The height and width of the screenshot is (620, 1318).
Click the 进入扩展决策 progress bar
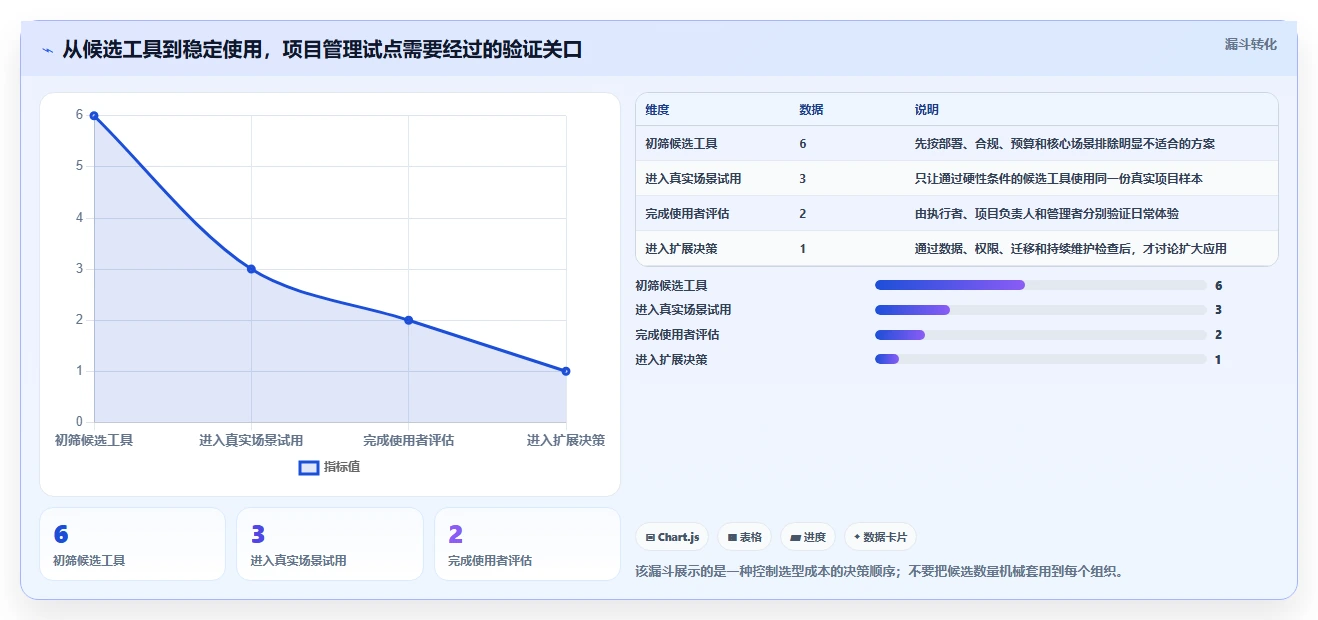click(x=1041, y=359)
